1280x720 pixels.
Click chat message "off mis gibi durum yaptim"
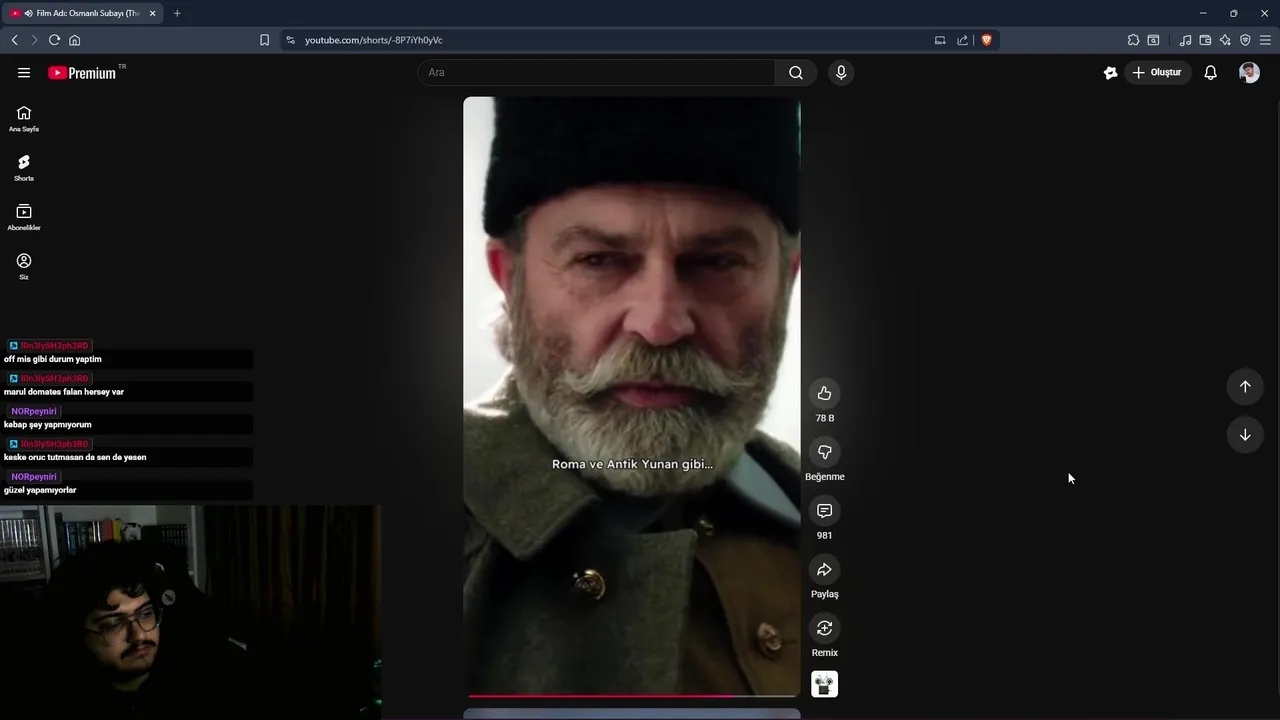(53, 359)
